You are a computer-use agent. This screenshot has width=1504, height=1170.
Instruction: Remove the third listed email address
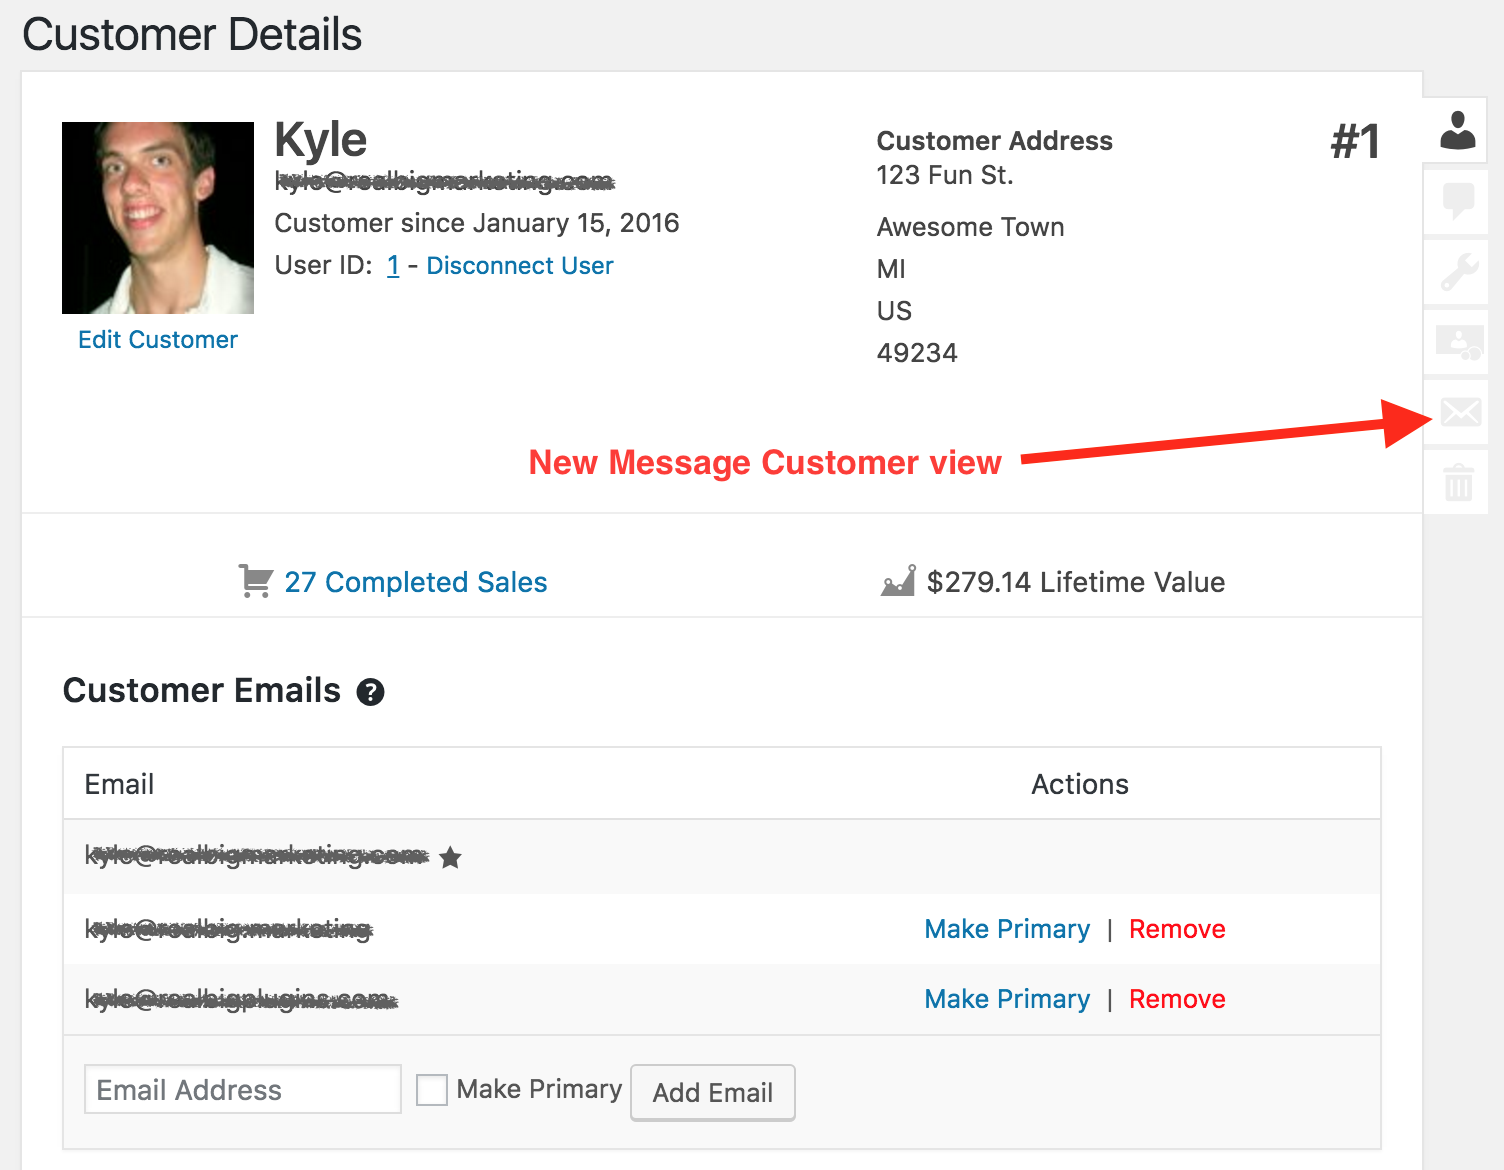coord(1176,999)
